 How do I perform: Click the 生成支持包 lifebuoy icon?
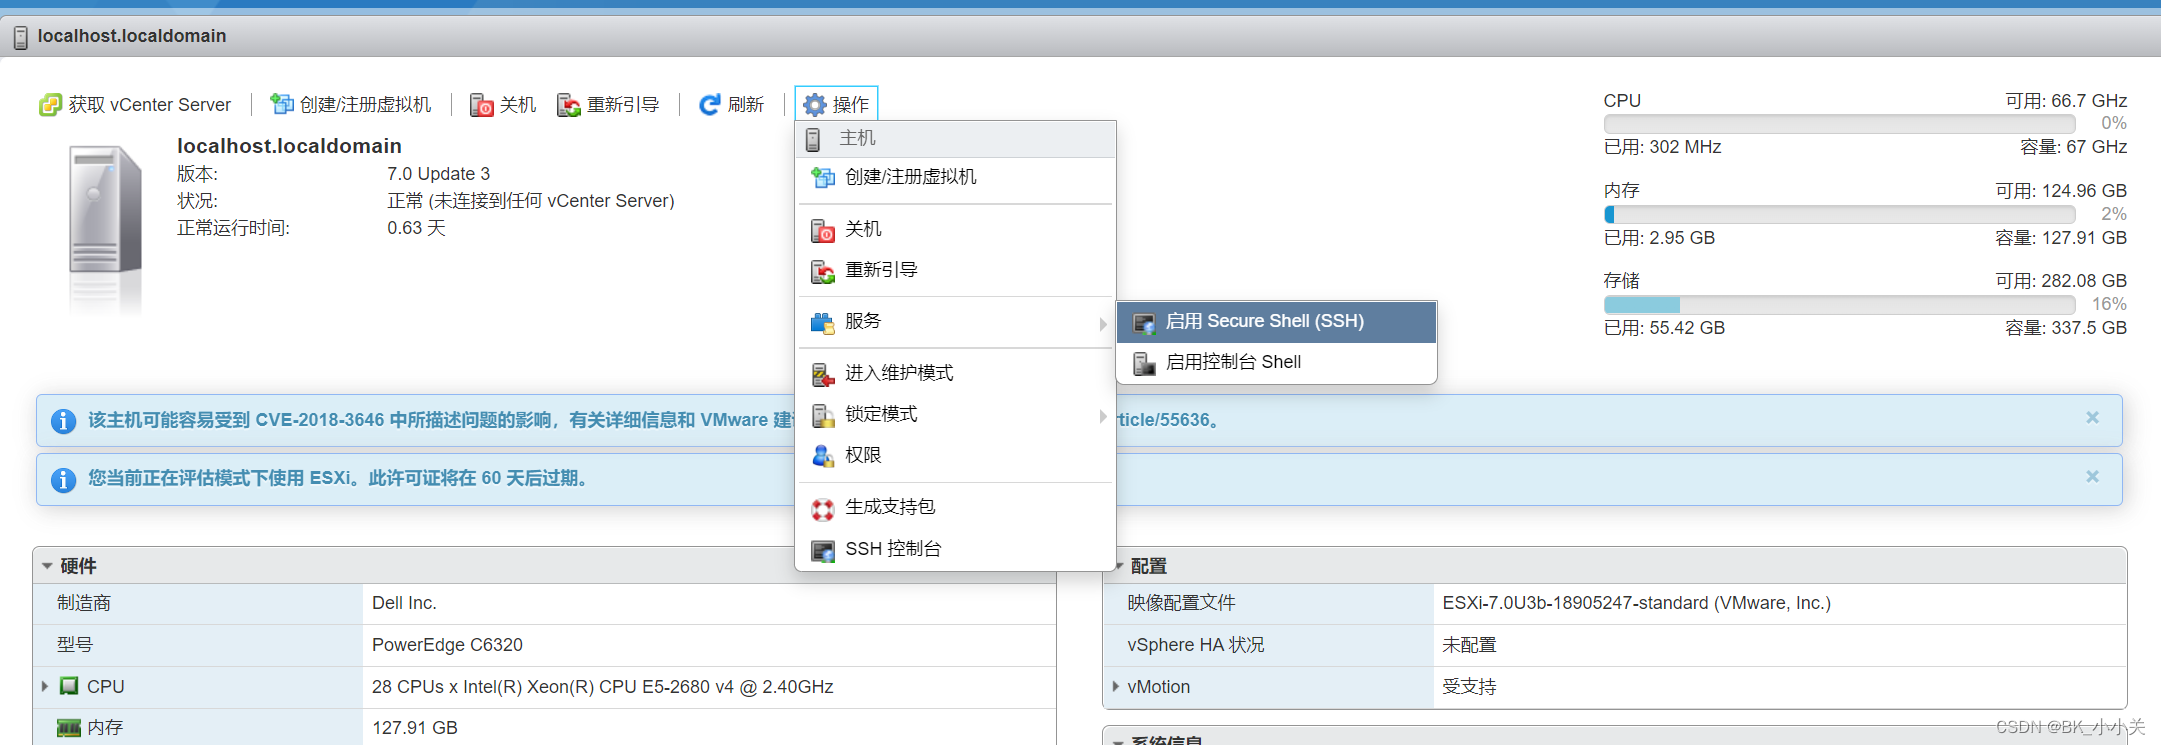[x=823, y=509]
